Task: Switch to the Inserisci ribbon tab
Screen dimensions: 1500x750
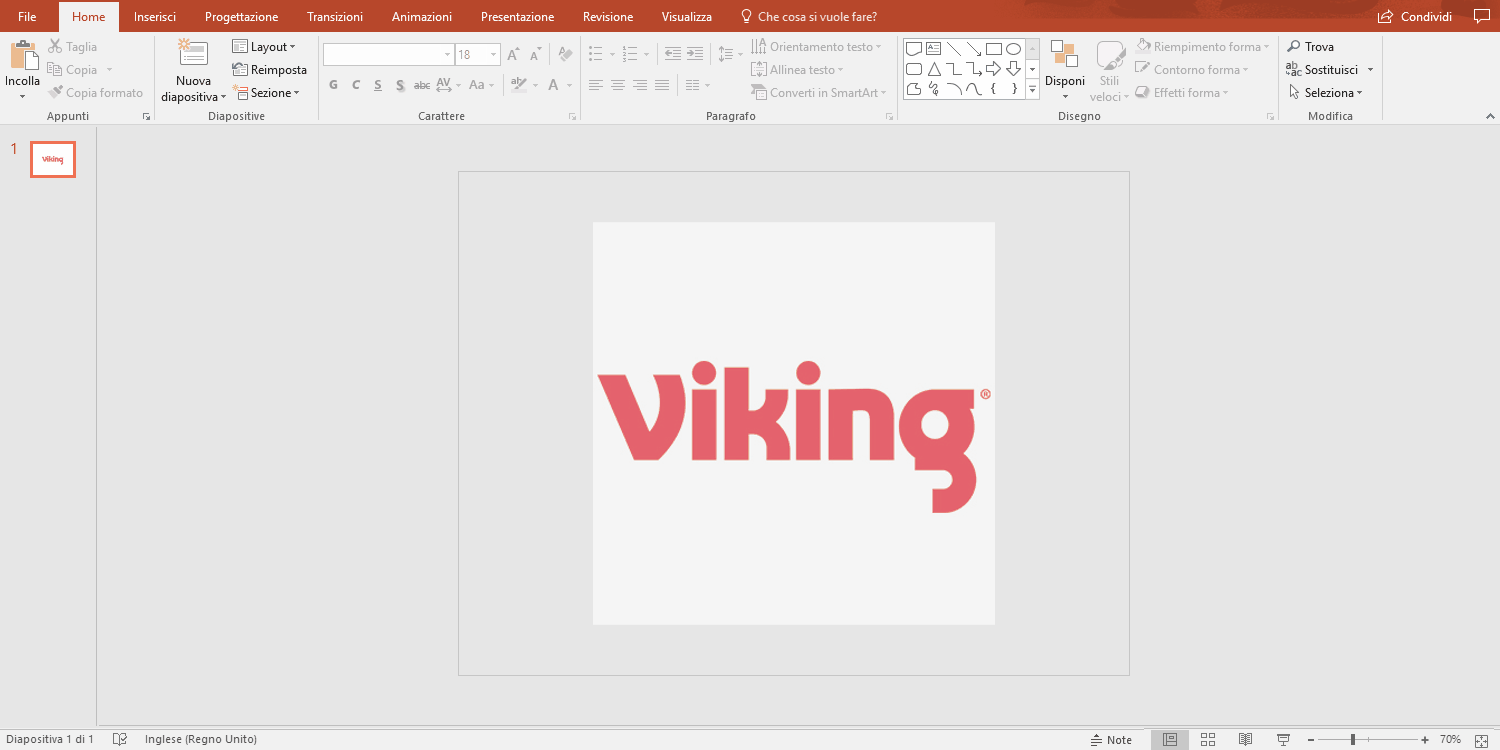Action: 155,16
